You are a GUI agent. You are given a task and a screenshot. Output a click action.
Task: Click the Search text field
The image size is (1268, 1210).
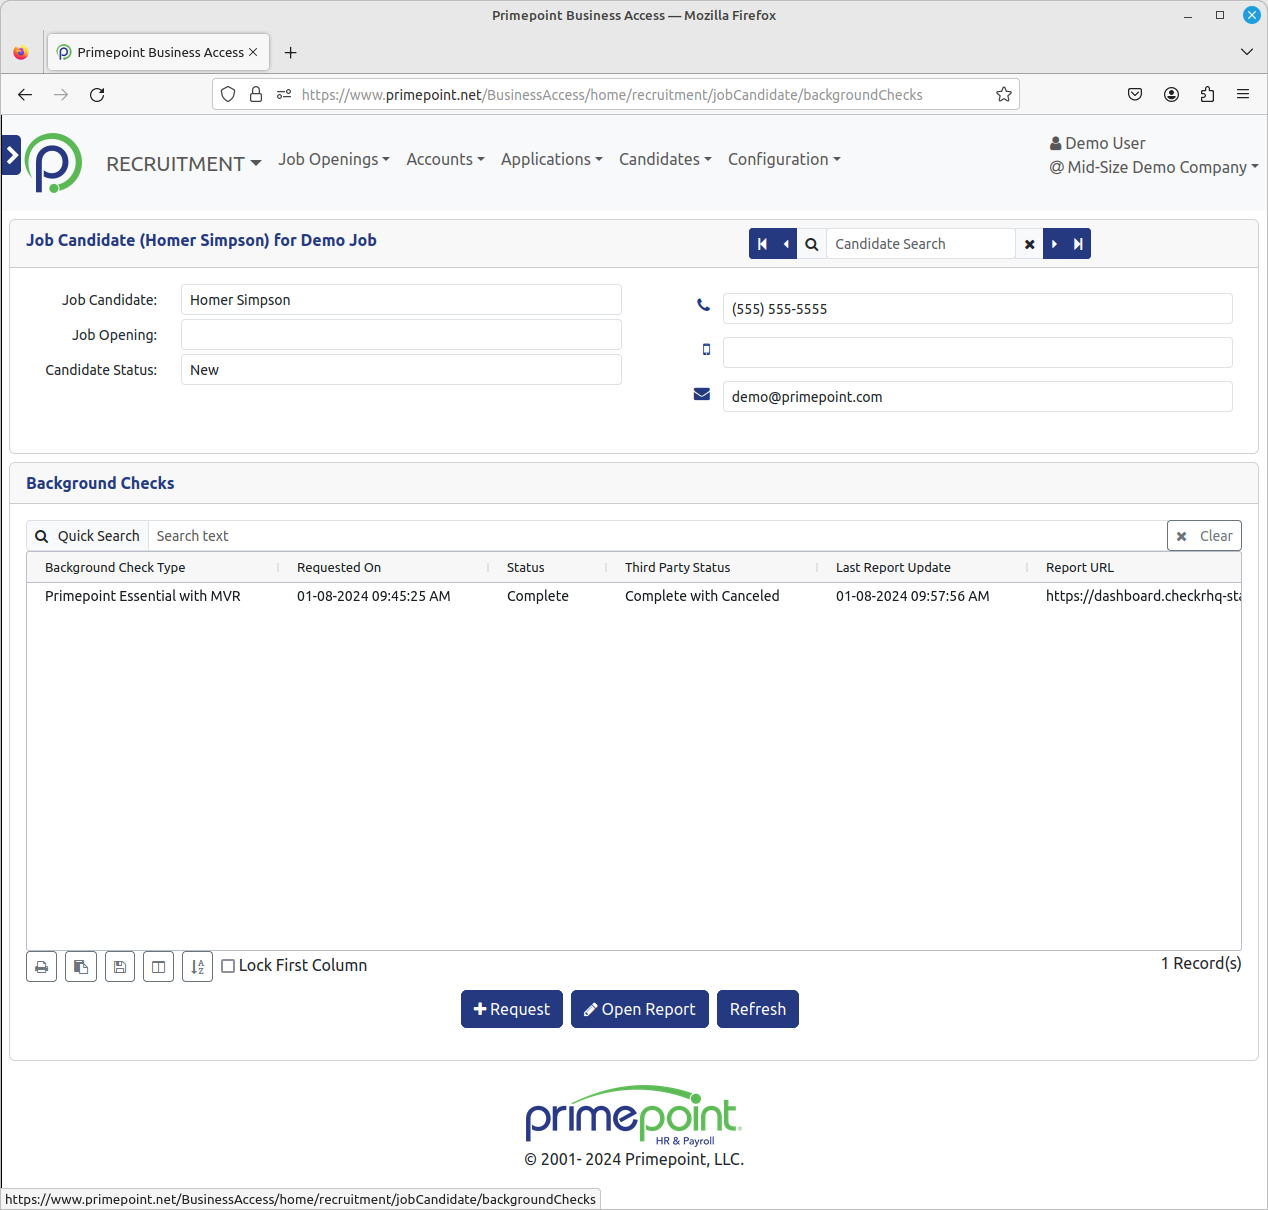657,536
